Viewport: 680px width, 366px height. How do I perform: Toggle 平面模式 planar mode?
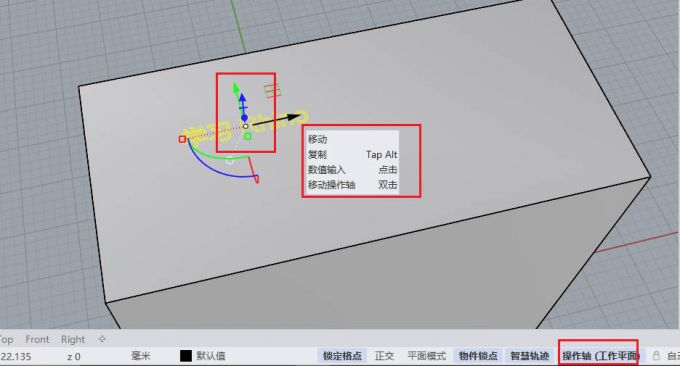pyautogui.click(x=427, y=356)
